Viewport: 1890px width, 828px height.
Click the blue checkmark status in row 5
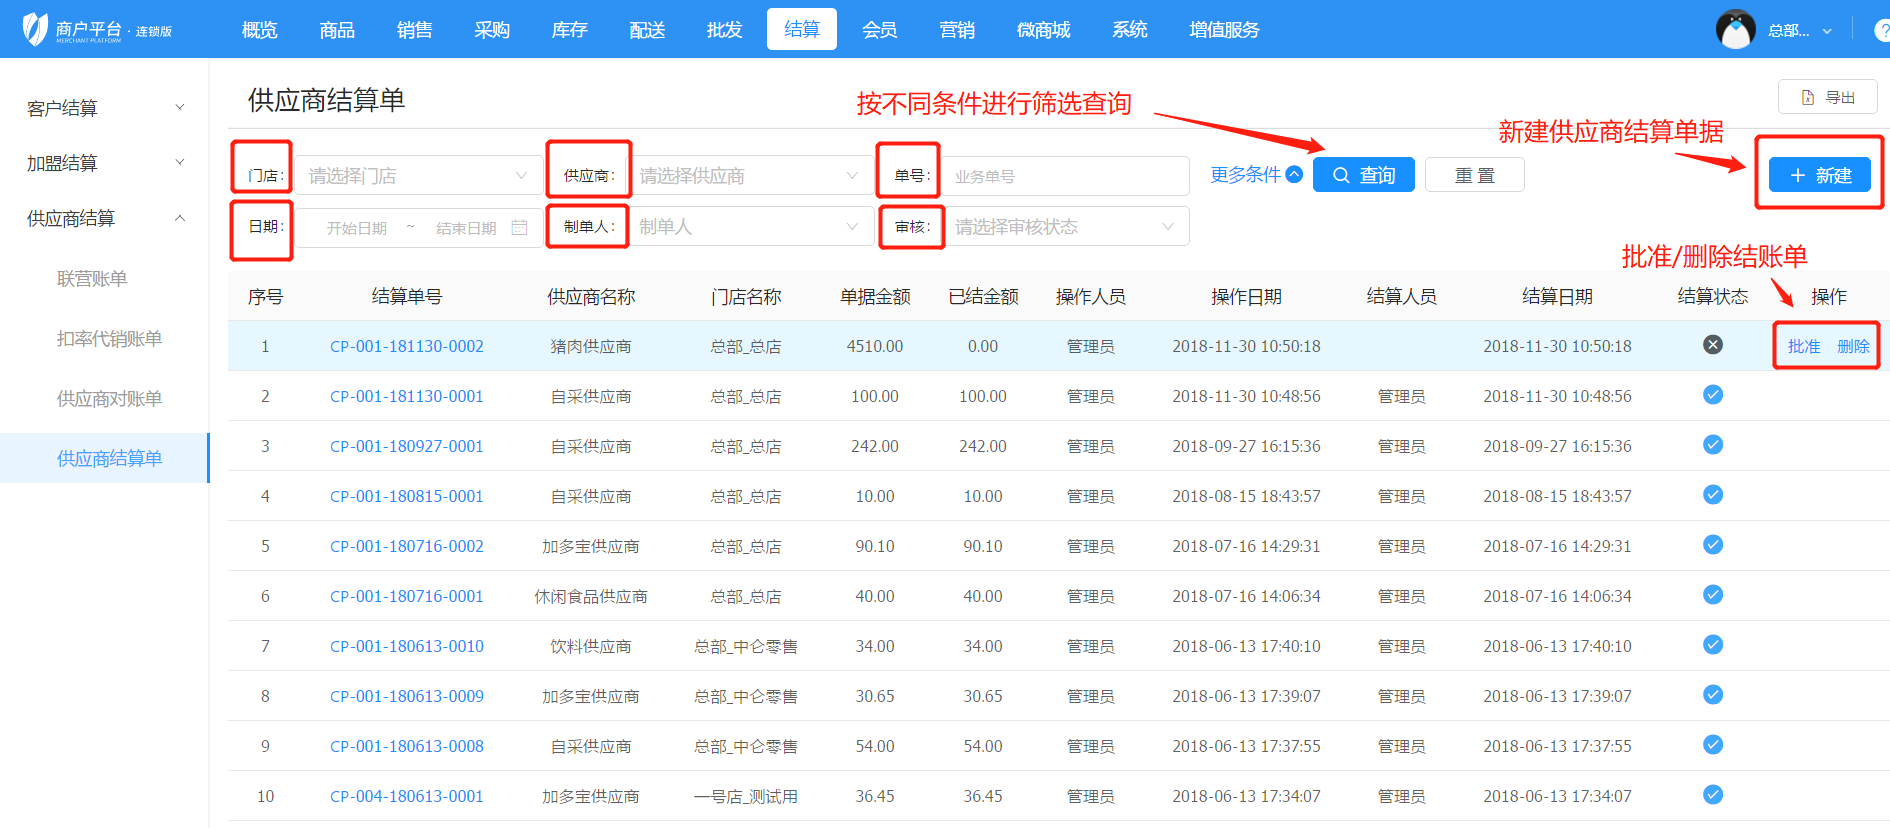[1712, 545]
